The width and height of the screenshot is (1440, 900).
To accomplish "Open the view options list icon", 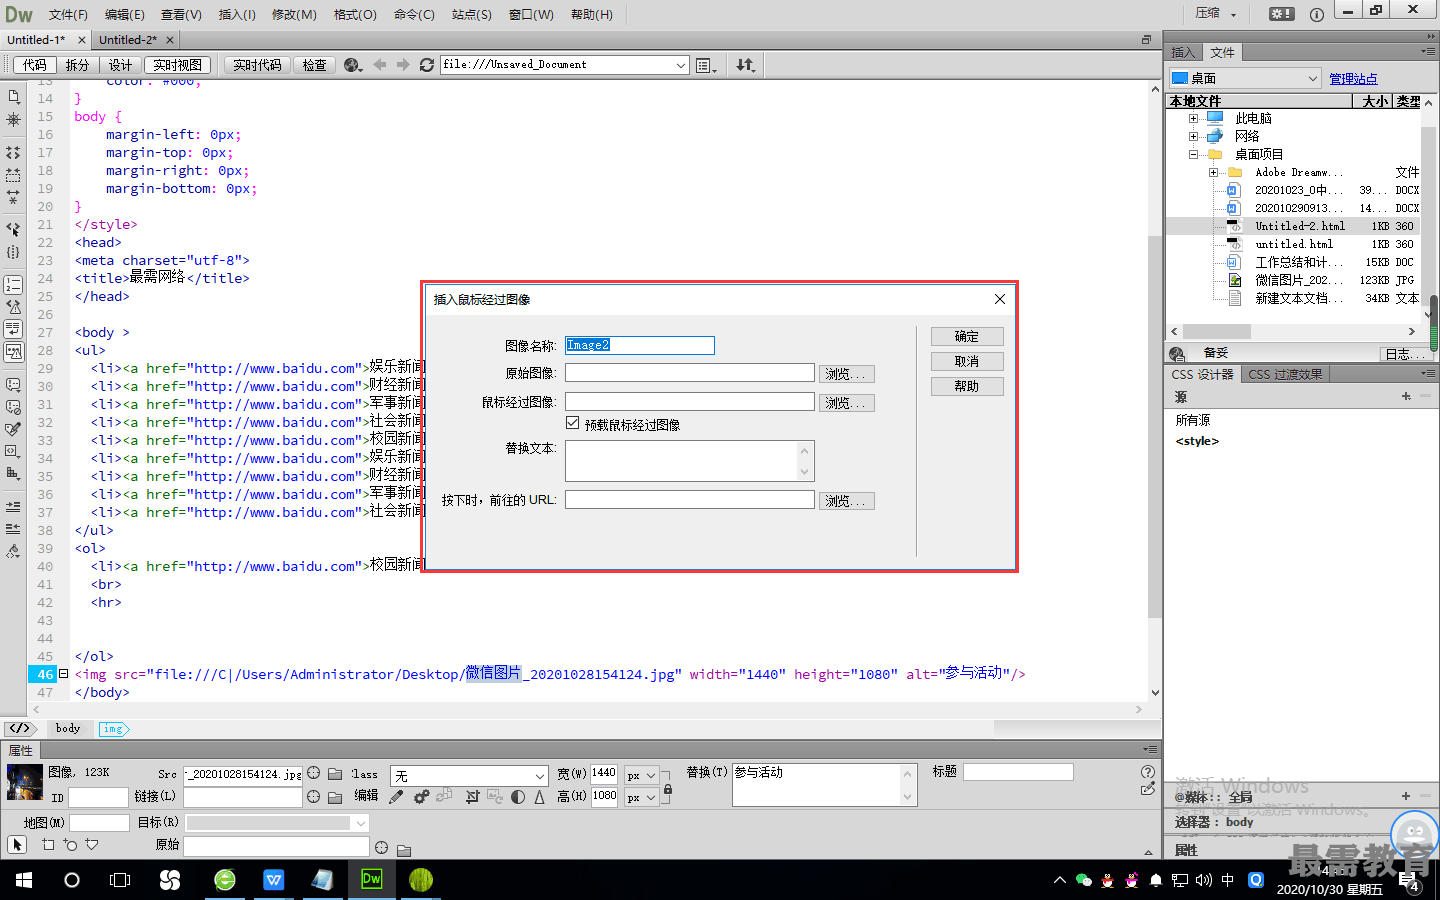I will pyautogui.click(x=706, y=65).
